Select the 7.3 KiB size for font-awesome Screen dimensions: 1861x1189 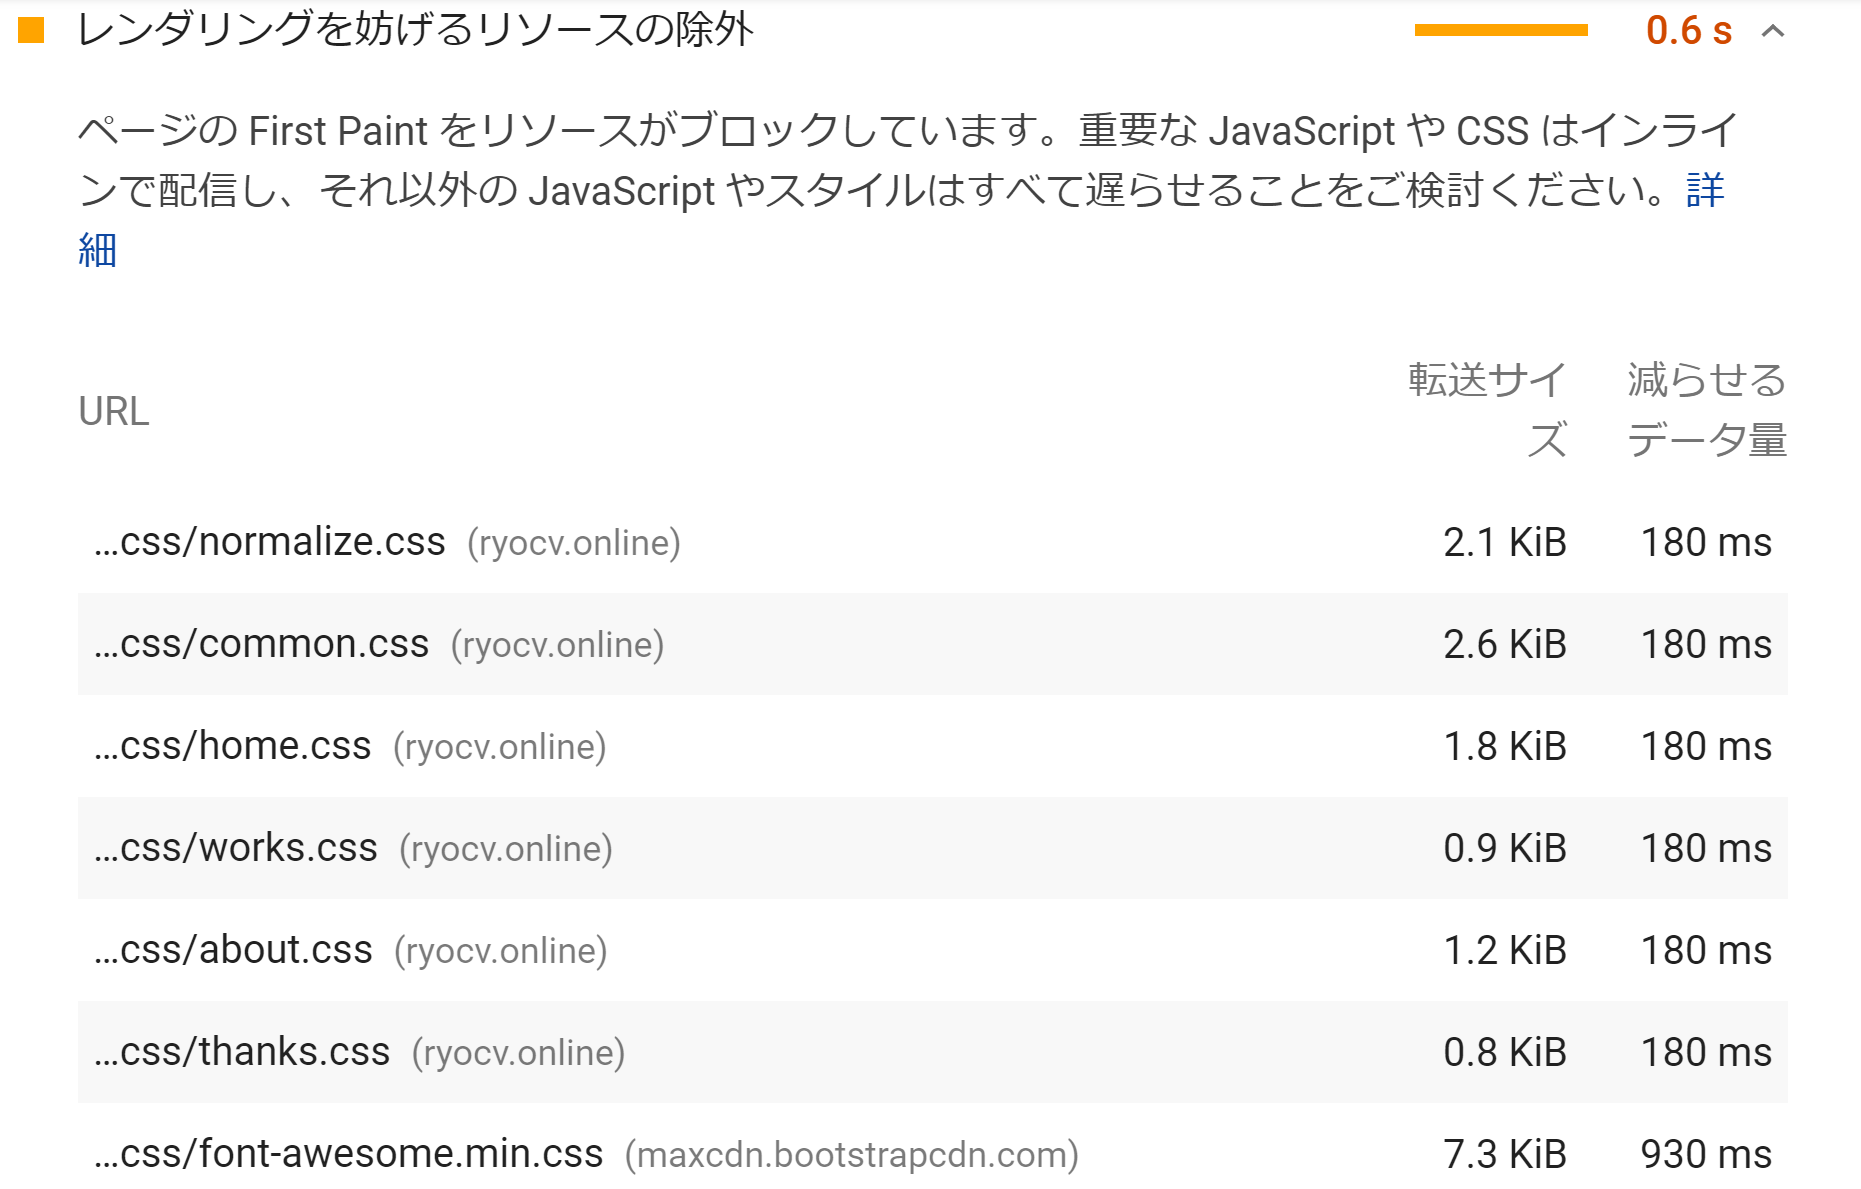click(1505, 1154)
